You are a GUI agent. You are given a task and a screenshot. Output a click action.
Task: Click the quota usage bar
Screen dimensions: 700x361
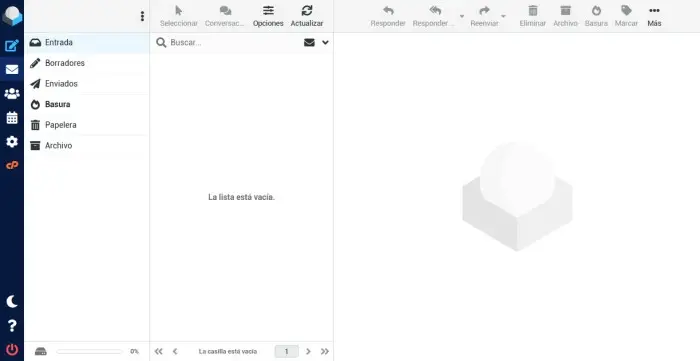[89, 352]
